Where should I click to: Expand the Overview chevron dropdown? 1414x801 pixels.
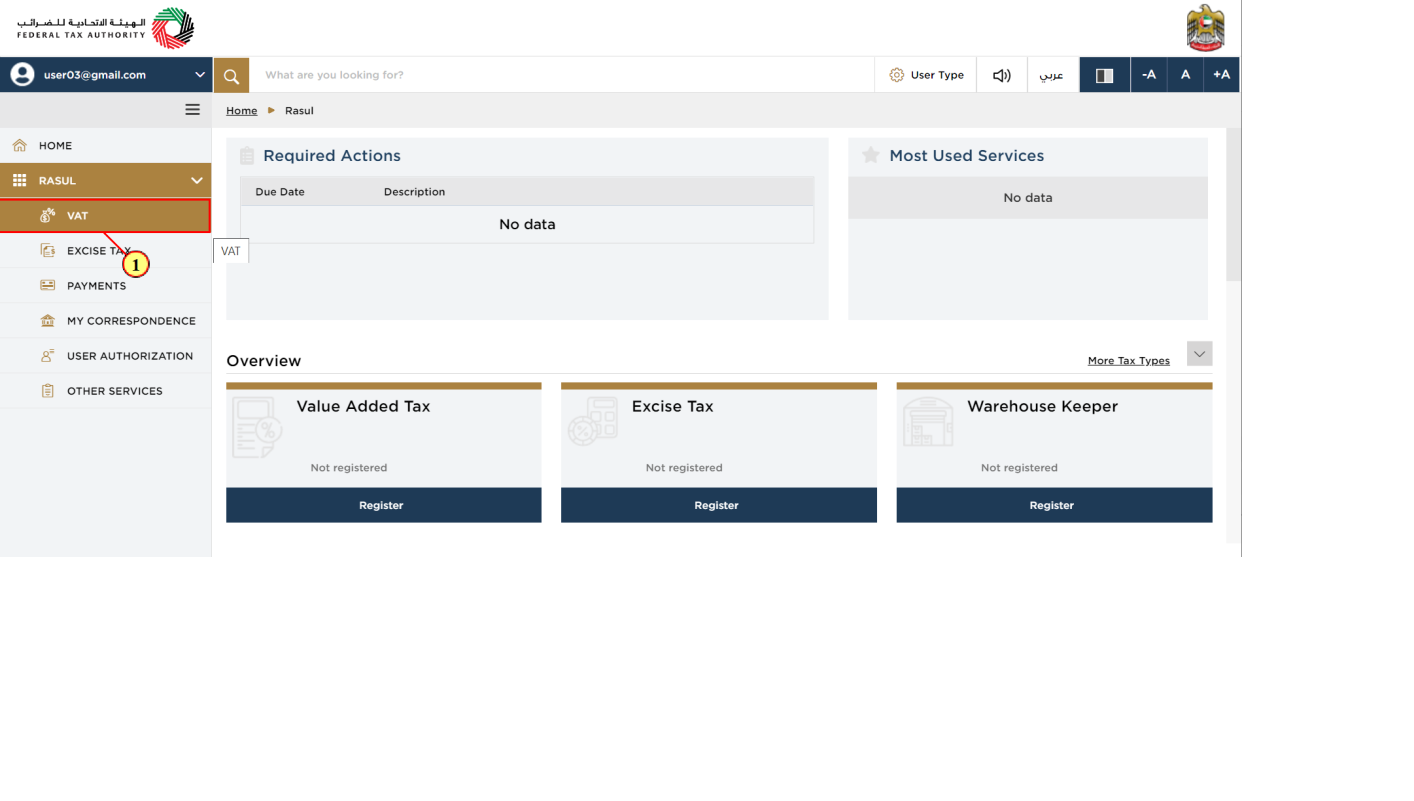pos(1200,354)
